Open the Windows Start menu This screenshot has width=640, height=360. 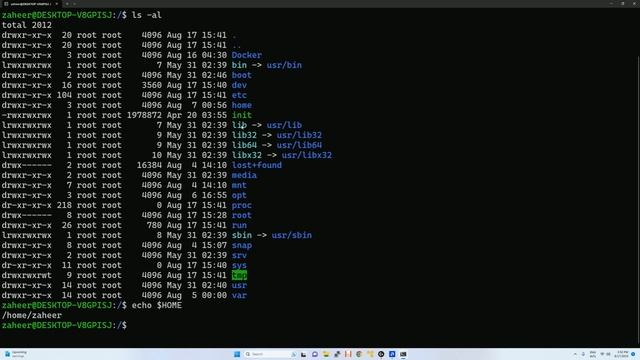(237, 354)
